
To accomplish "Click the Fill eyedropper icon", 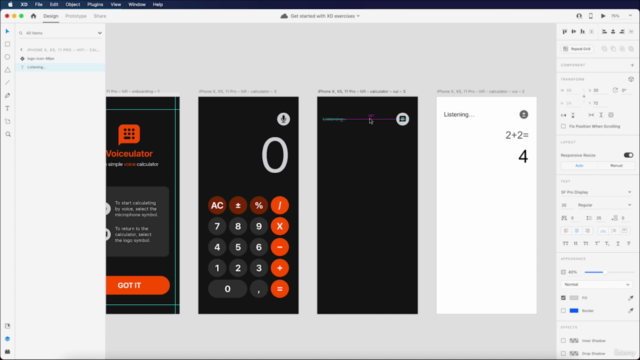I will [631, 298].
